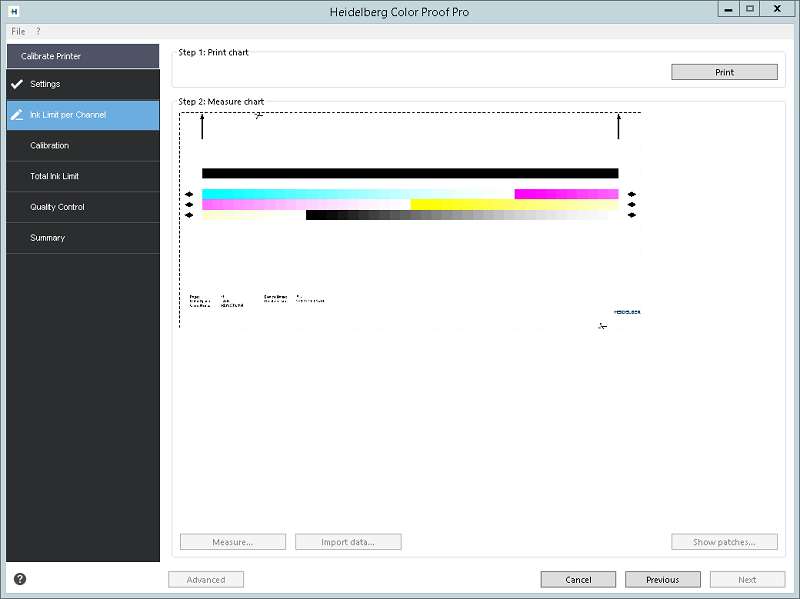Click the checkmark icon beside Settings
The width and height of the screenshot is (800, 599).
[x=17, y=84]
